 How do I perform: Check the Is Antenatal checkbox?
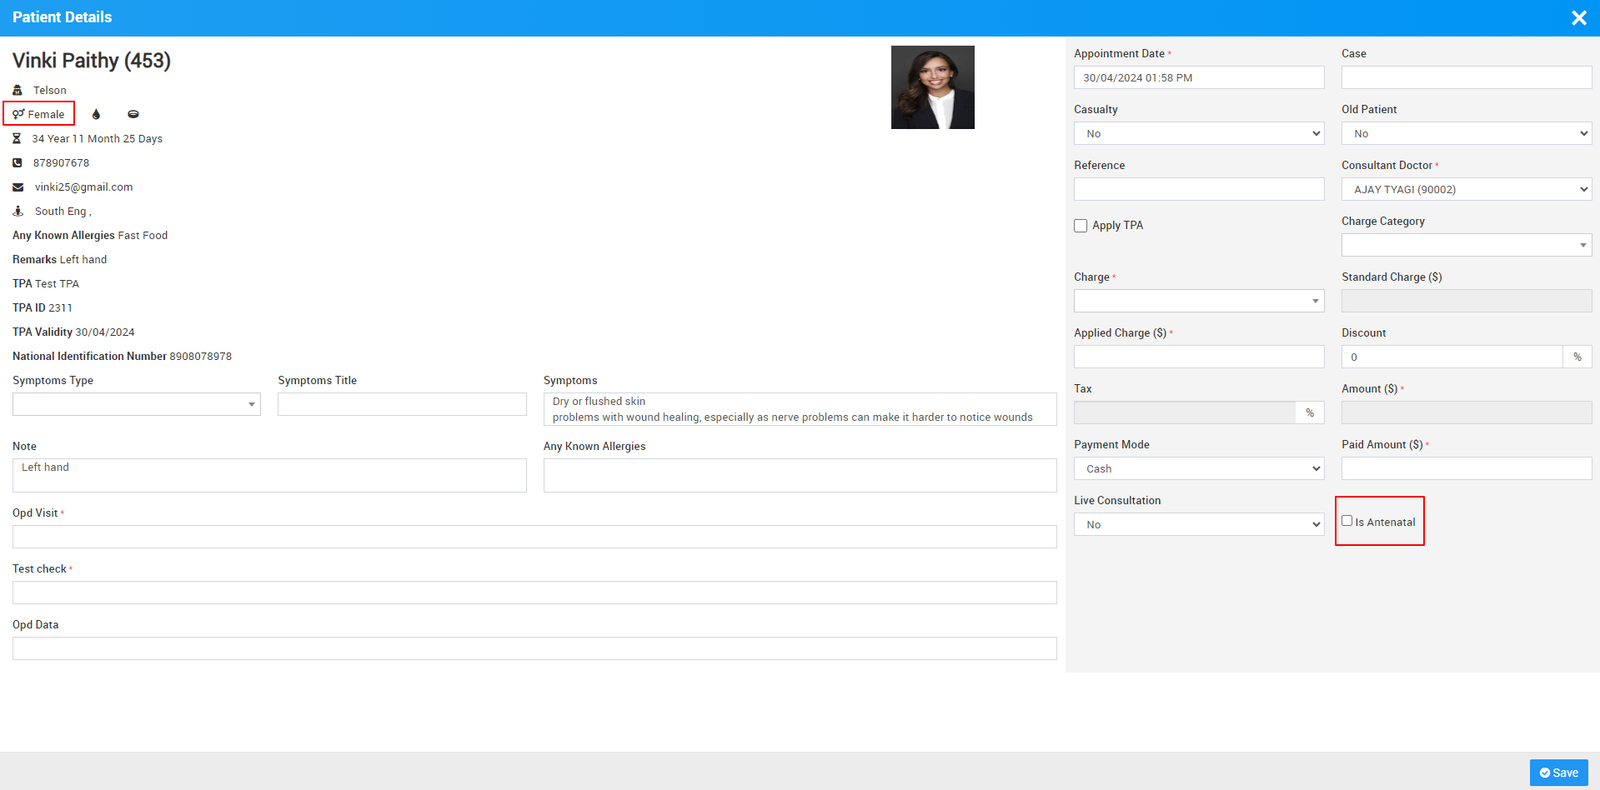coord(1347,521)
